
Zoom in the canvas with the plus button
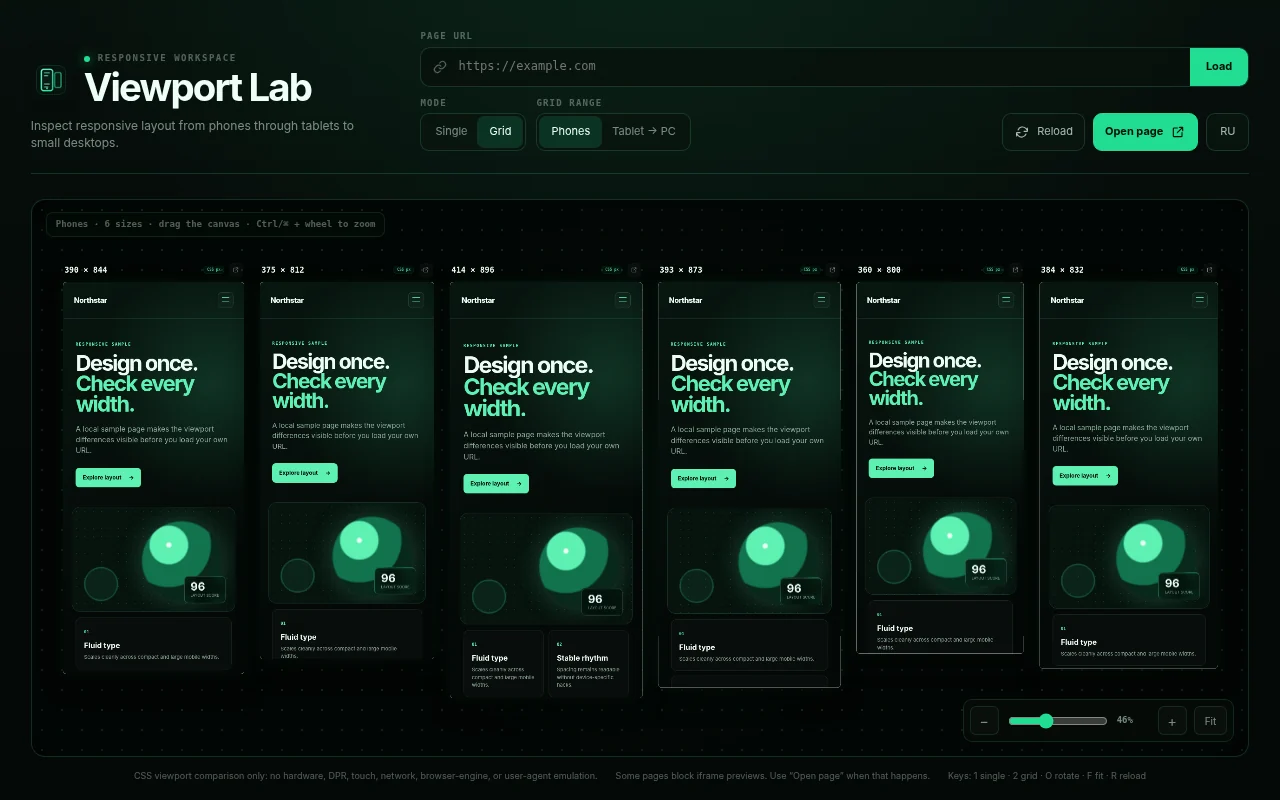click(1172, 721)
